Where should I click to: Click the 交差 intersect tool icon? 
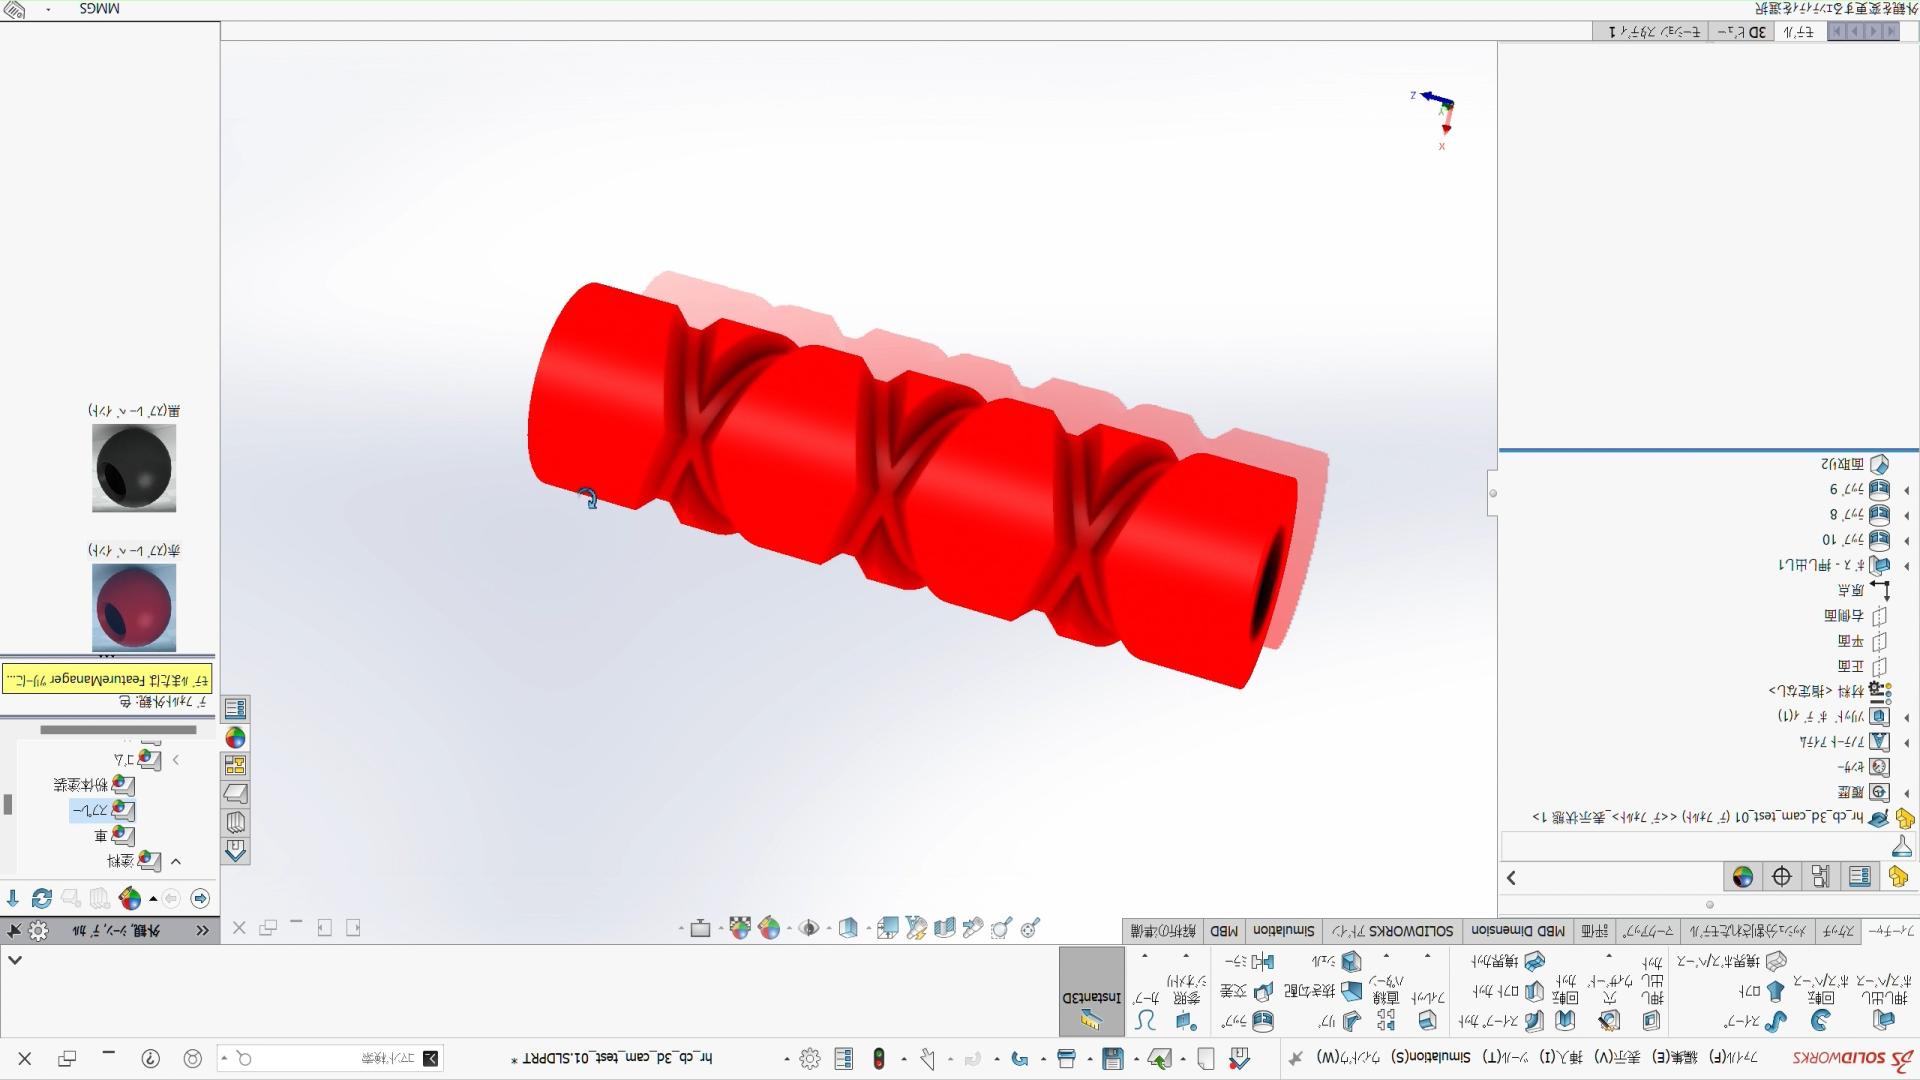coord(1263,991)
